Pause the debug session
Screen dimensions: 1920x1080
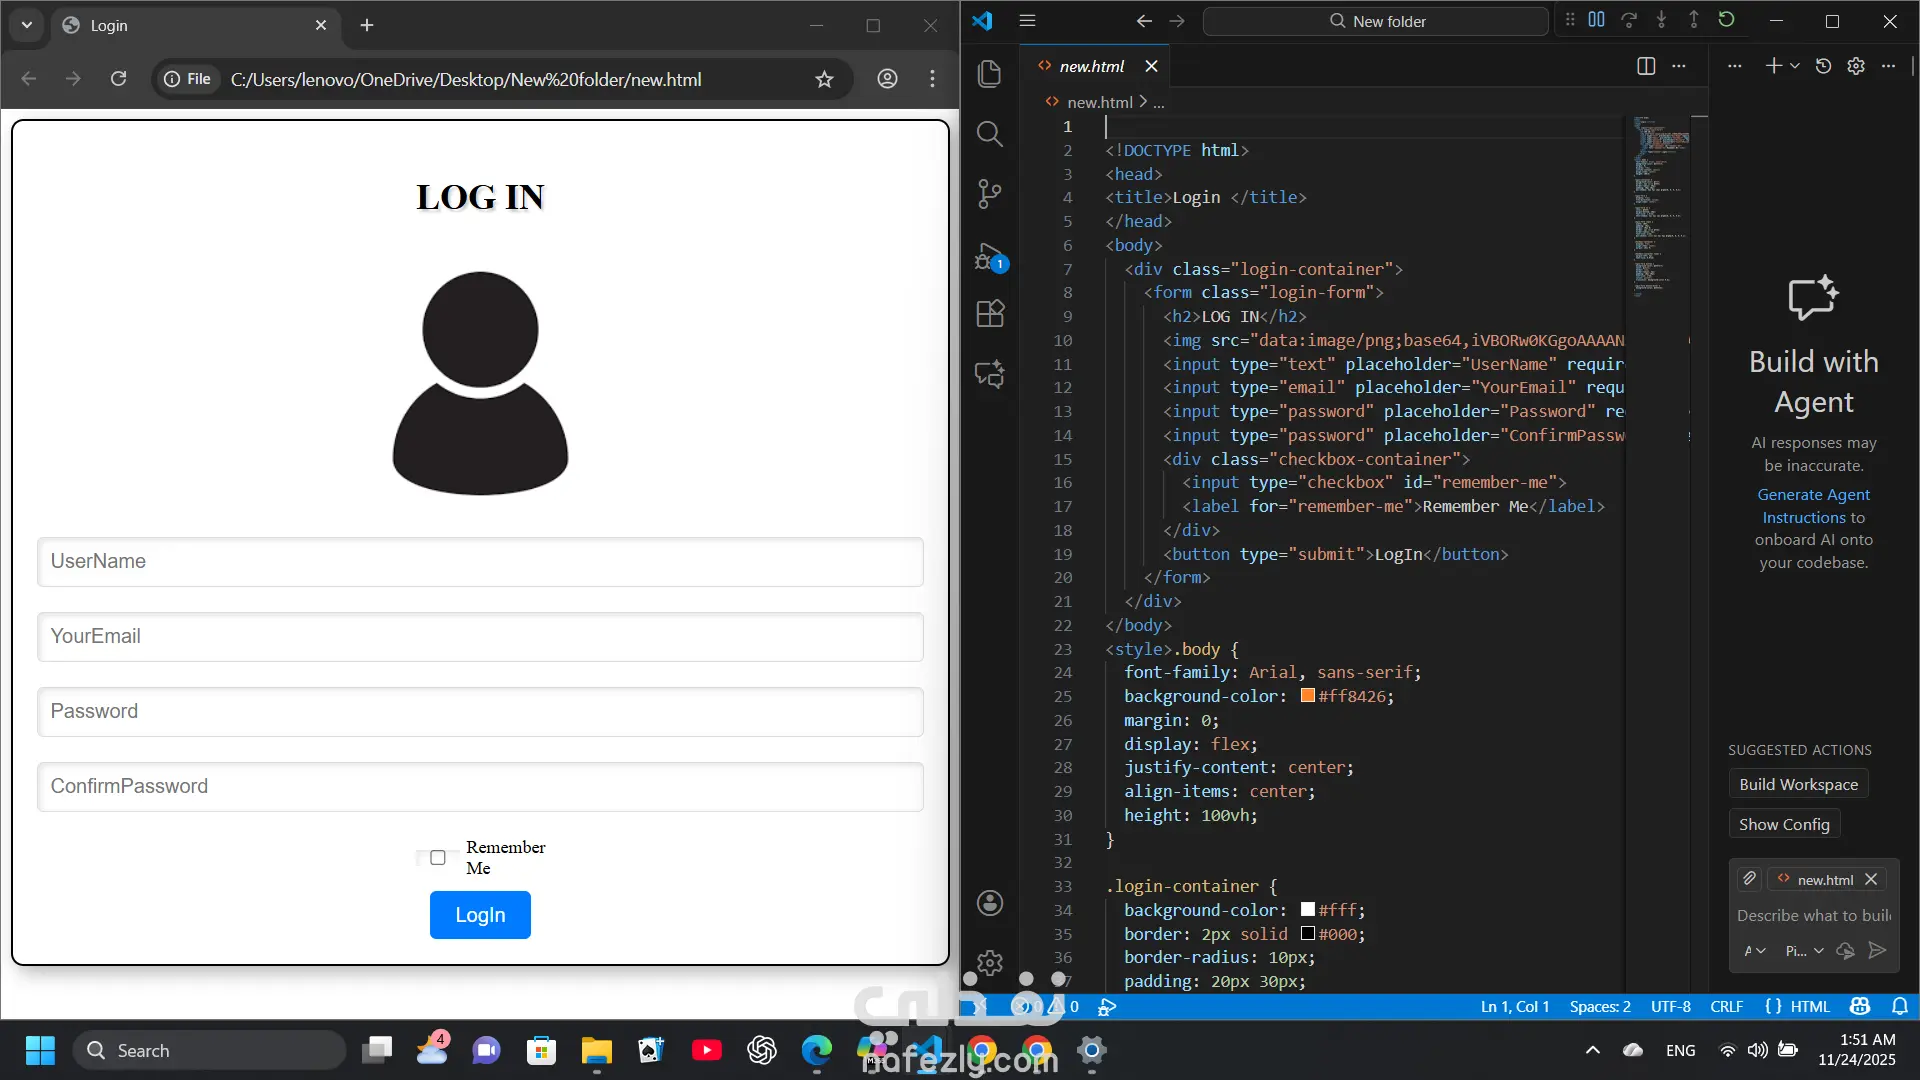1596,20
